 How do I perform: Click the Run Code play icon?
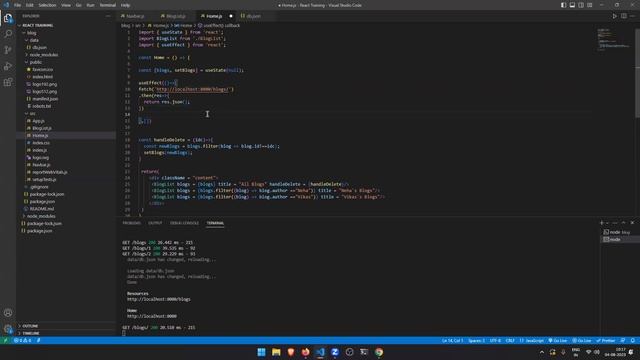614,16
